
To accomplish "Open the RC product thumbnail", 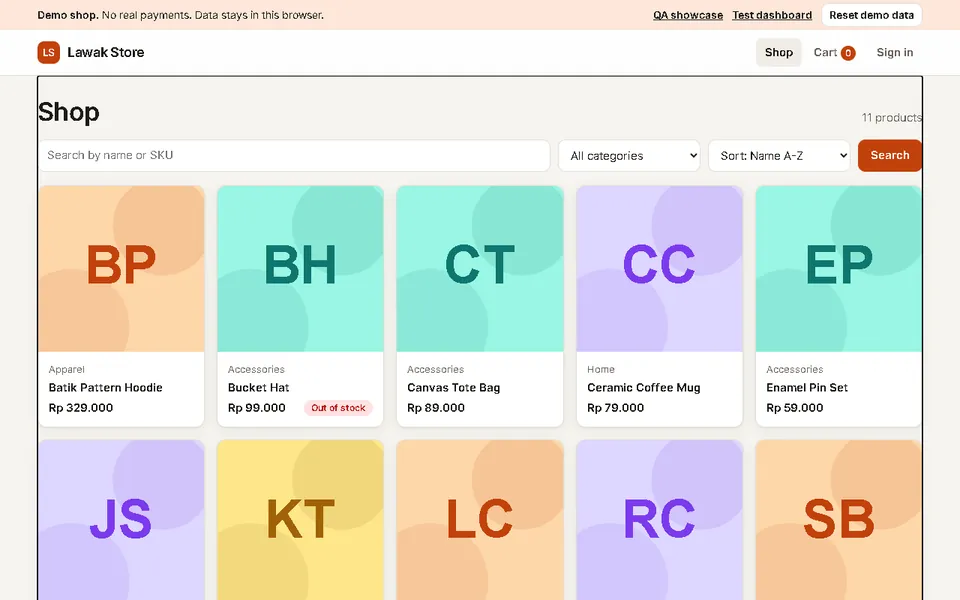I will [x=659, y=520].
